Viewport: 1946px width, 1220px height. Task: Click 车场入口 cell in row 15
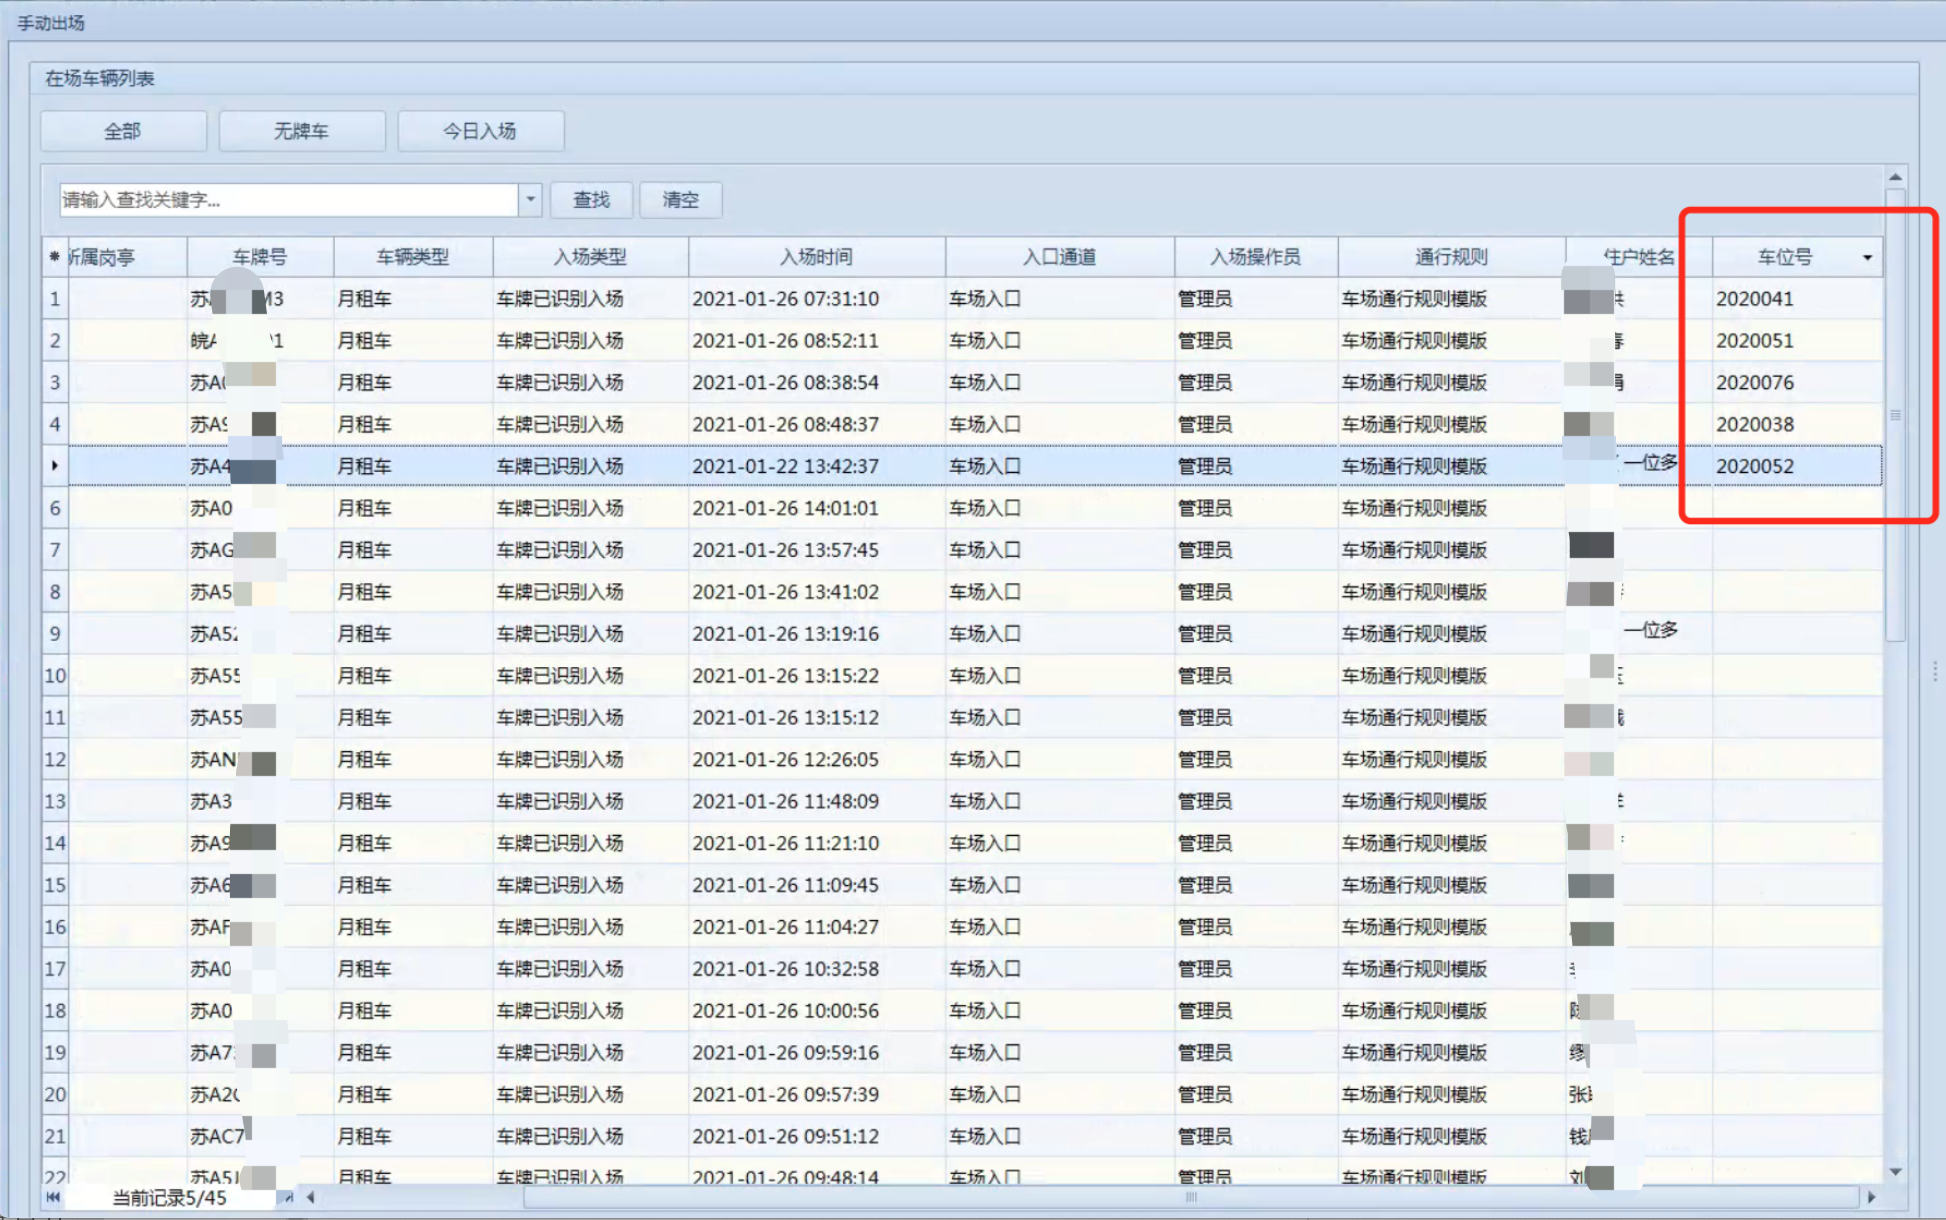pyautogui.click(x=1059, y=886)
